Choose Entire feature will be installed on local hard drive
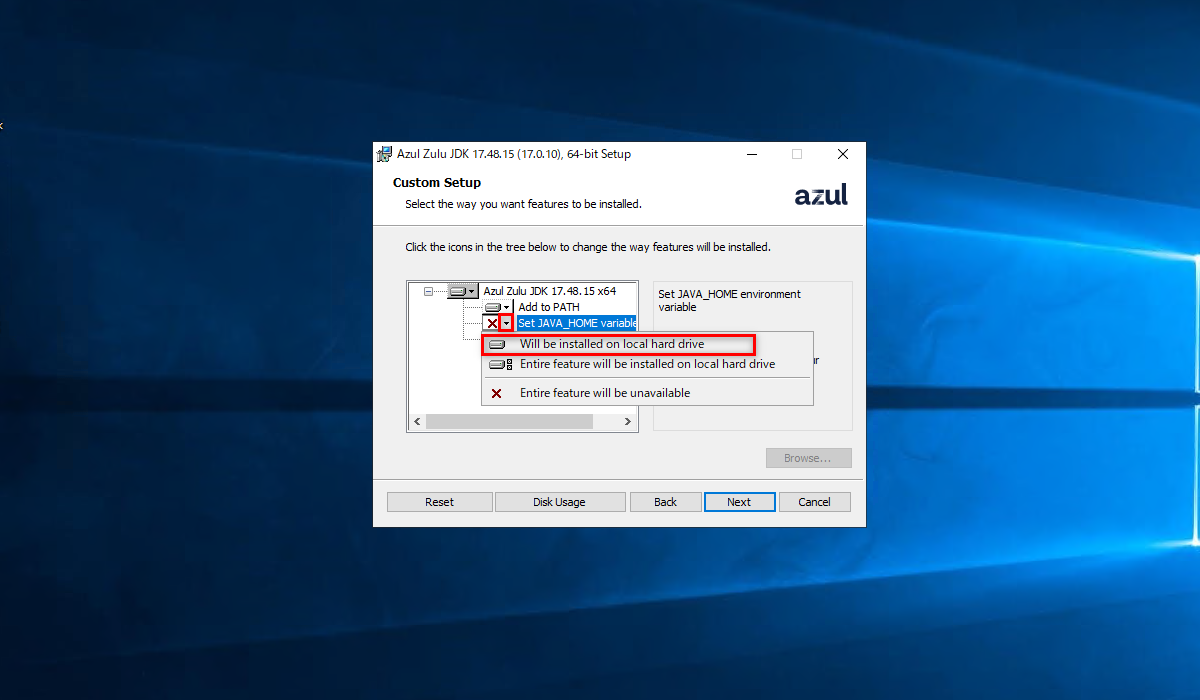 click(x=647, y=364)
